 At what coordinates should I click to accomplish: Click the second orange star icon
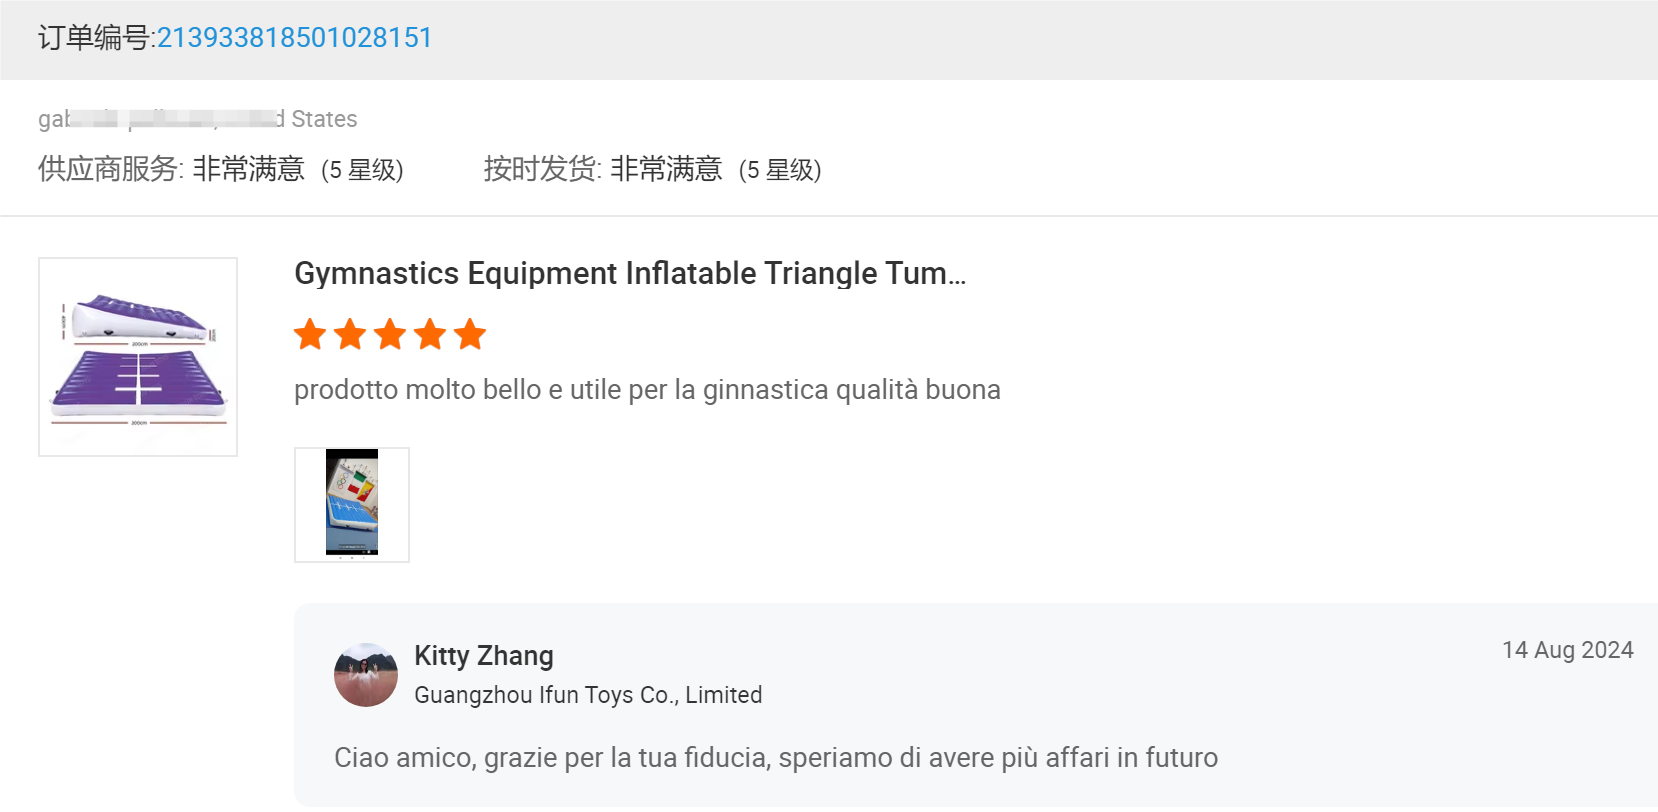[350, 334]
